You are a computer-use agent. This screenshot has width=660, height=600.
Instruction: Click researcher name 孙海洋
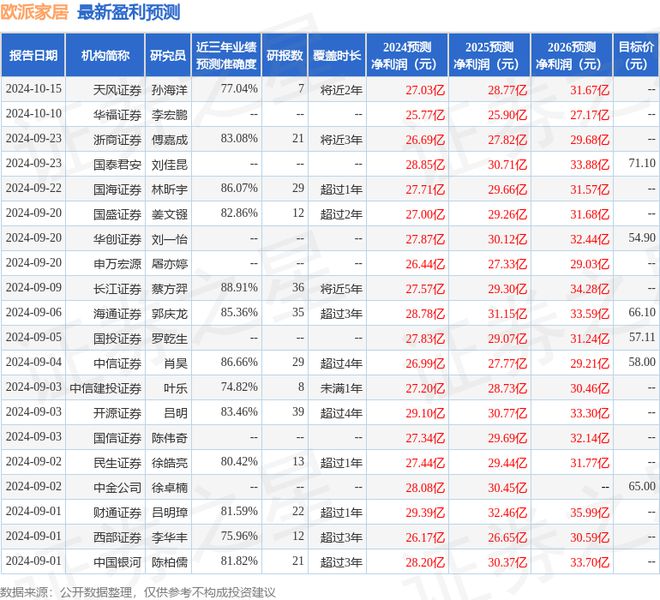coord(170,90)
